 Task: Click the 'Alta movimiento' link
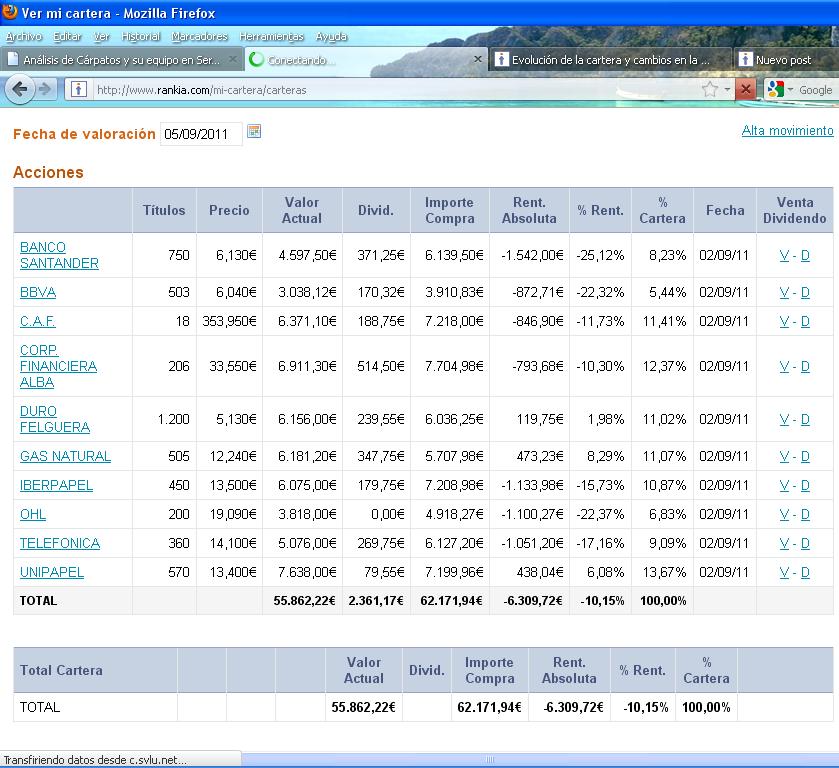(x=787, y=131)
